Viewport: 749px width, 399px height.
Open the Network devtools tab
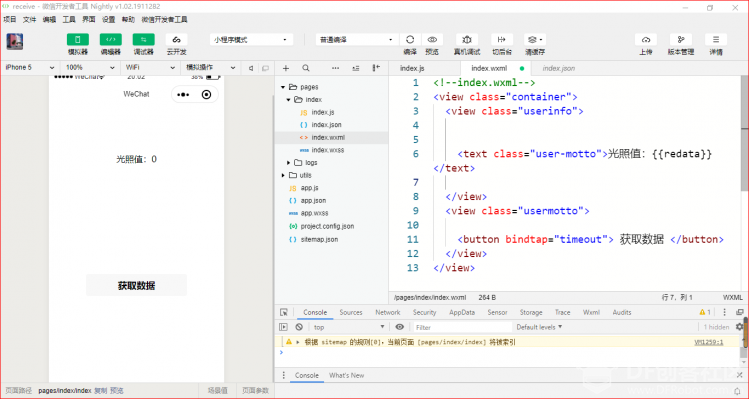(x=387, y=312)
